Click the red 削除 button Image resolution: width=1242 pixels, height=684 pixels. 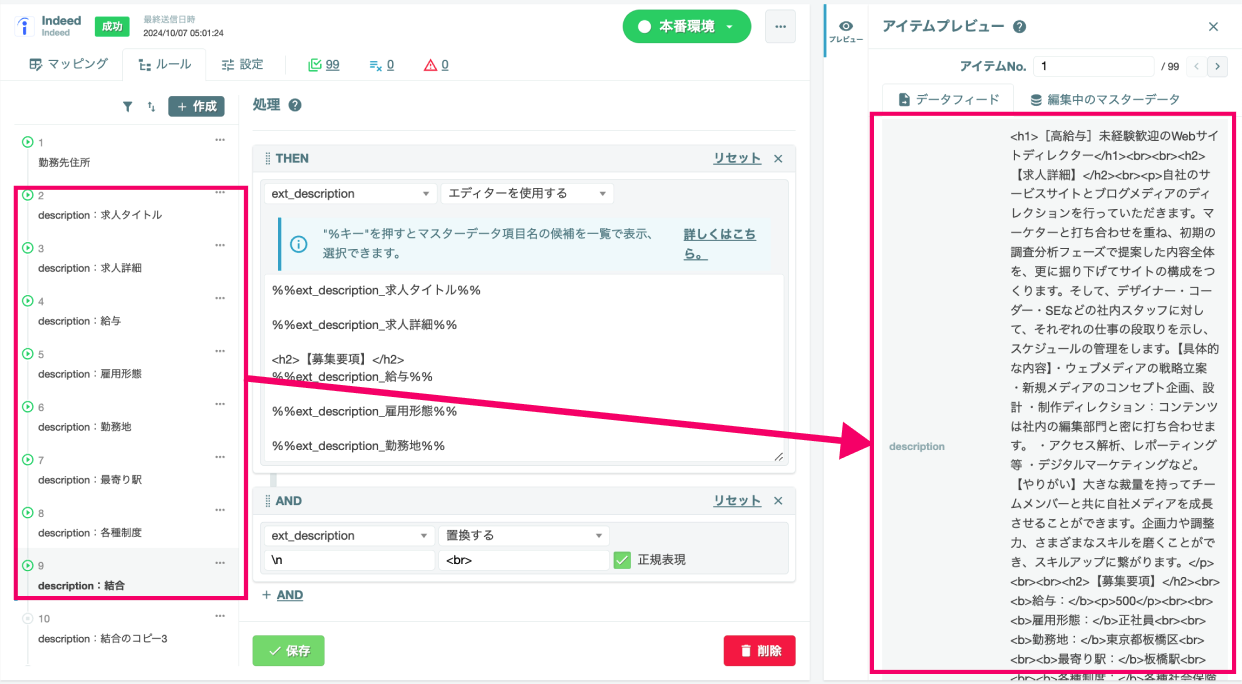760,650
